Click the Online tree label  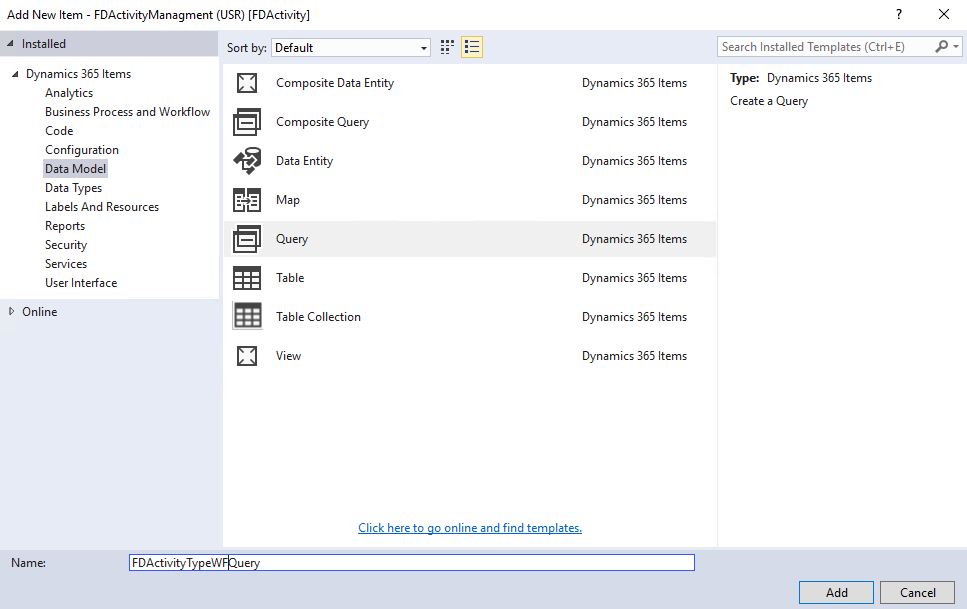[39, 312]
